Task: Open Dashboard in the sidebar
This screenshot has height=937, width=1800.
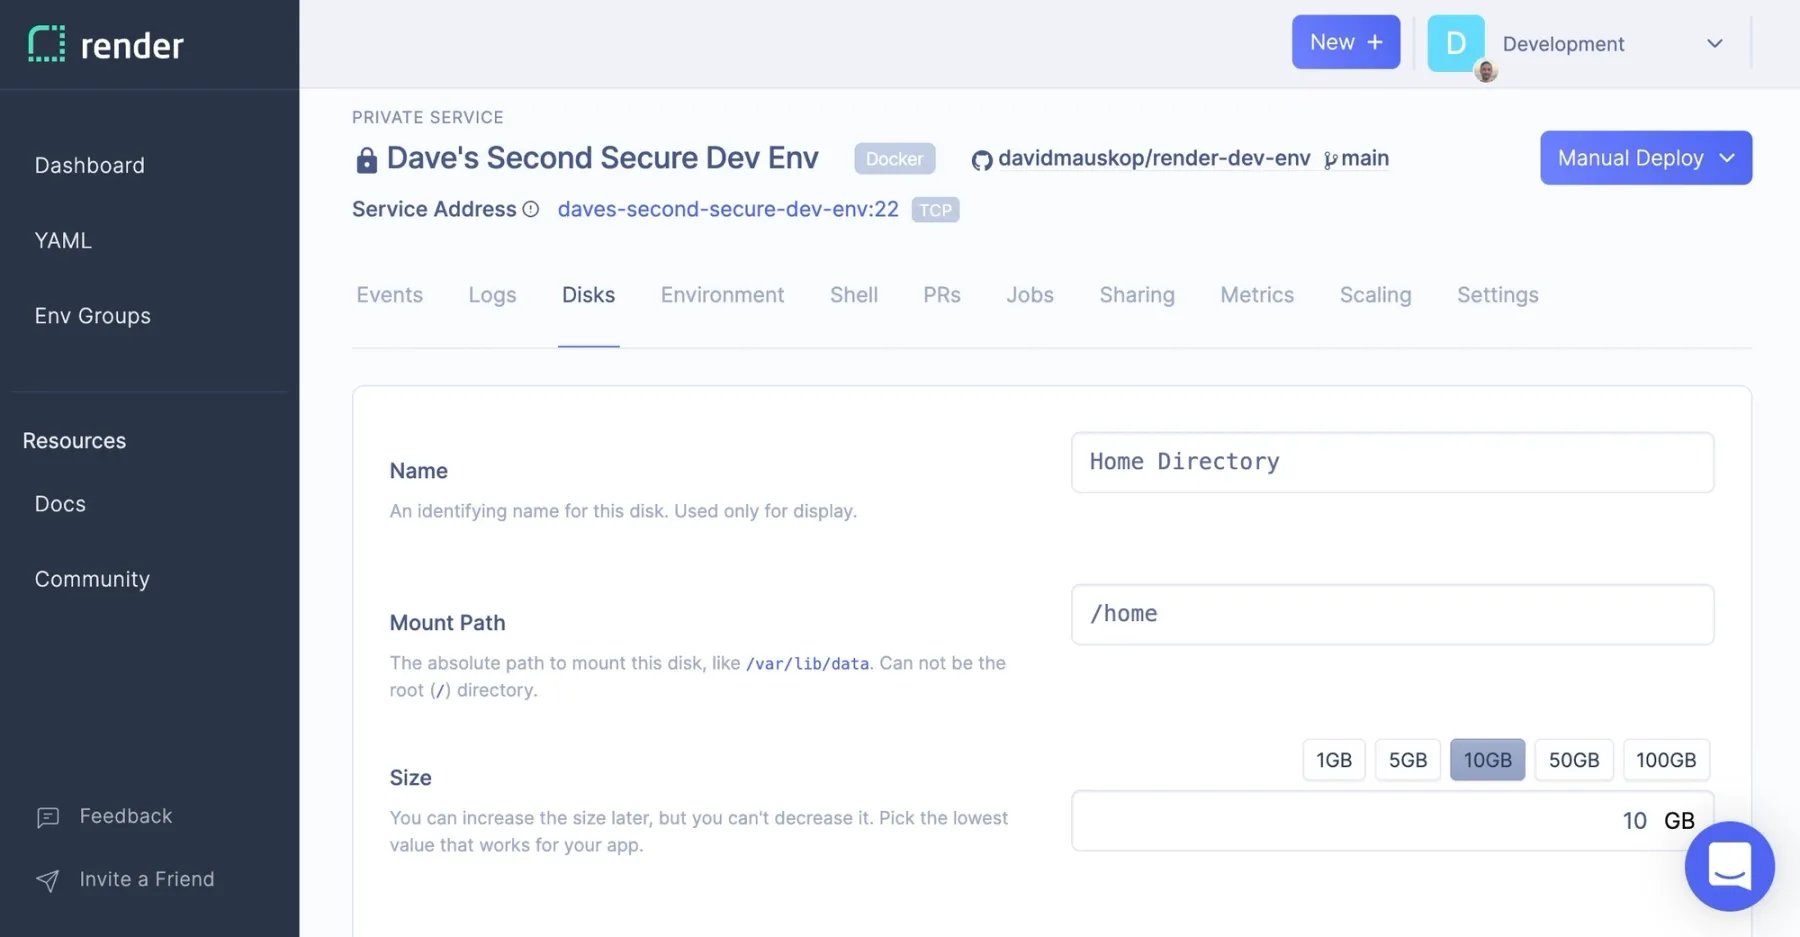Action: pyautogui.click(x=90, y=165)
